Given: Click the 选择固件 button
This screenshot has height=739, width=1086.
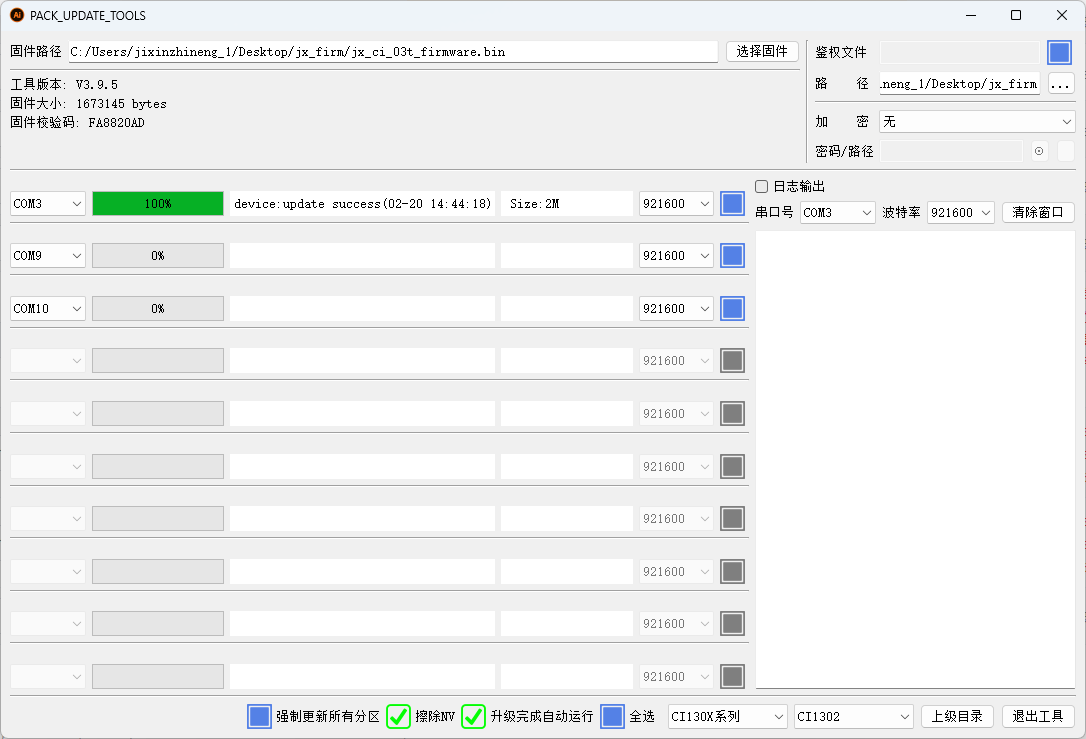Looking at the screenshot, I should tap(761, 52).
